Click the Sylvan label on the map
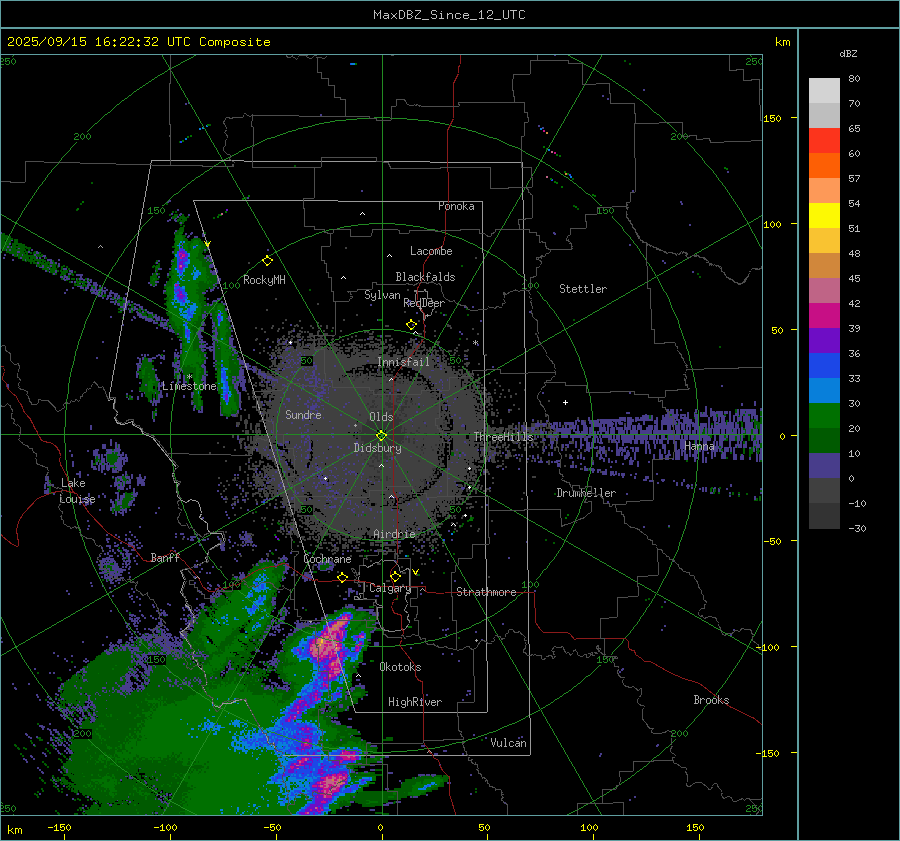The image size is (900, 841). pos(382,295)
